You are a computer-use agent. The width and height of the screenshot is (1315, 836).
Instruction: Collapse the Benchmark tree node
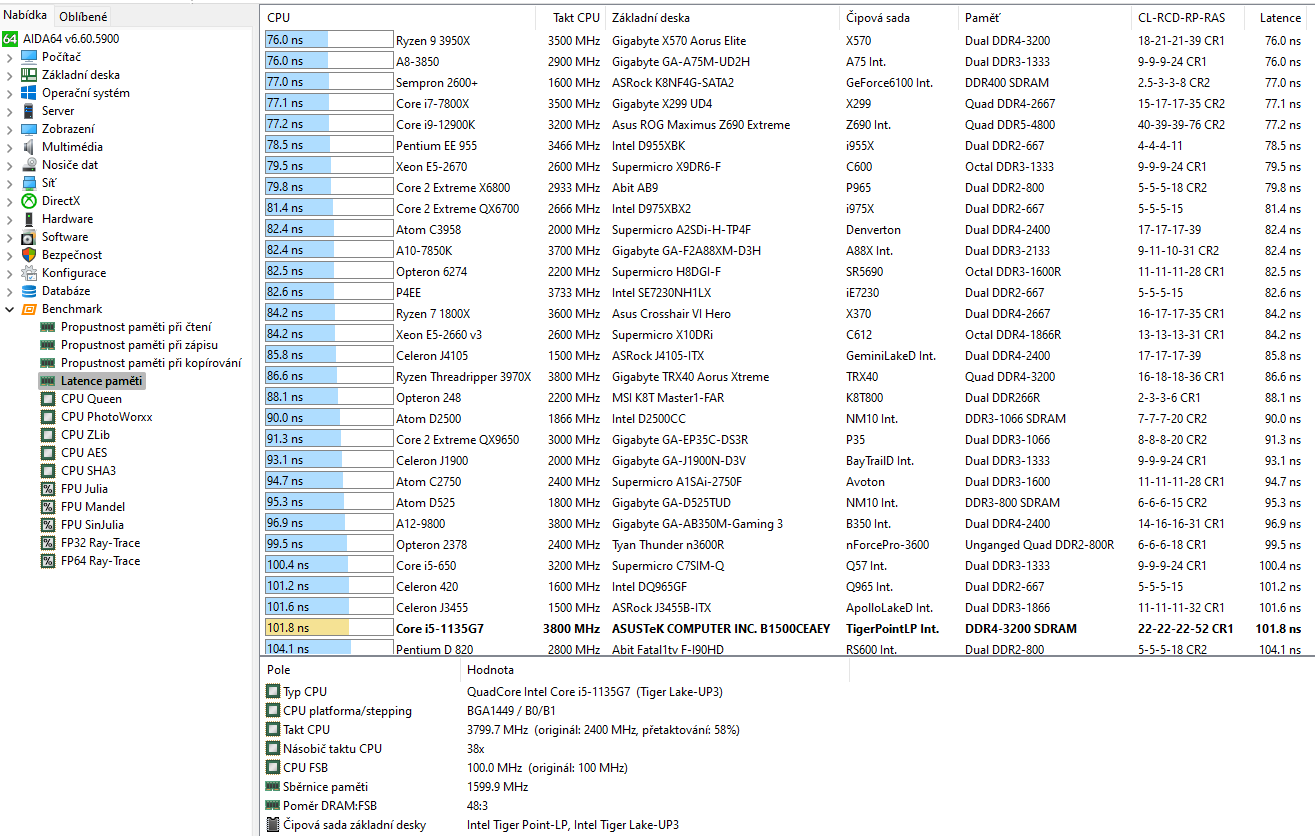pyautogui.click(x=10, y=309)
